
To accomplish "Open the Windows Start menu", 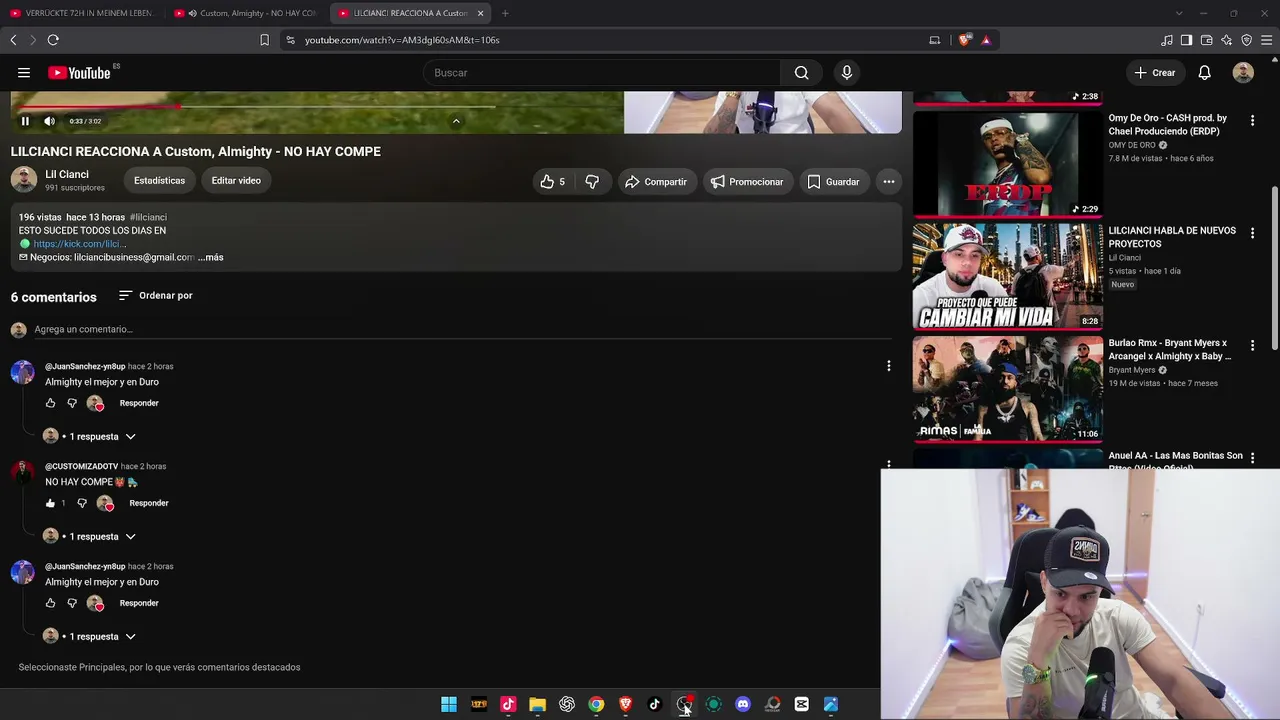I will 449,704.
